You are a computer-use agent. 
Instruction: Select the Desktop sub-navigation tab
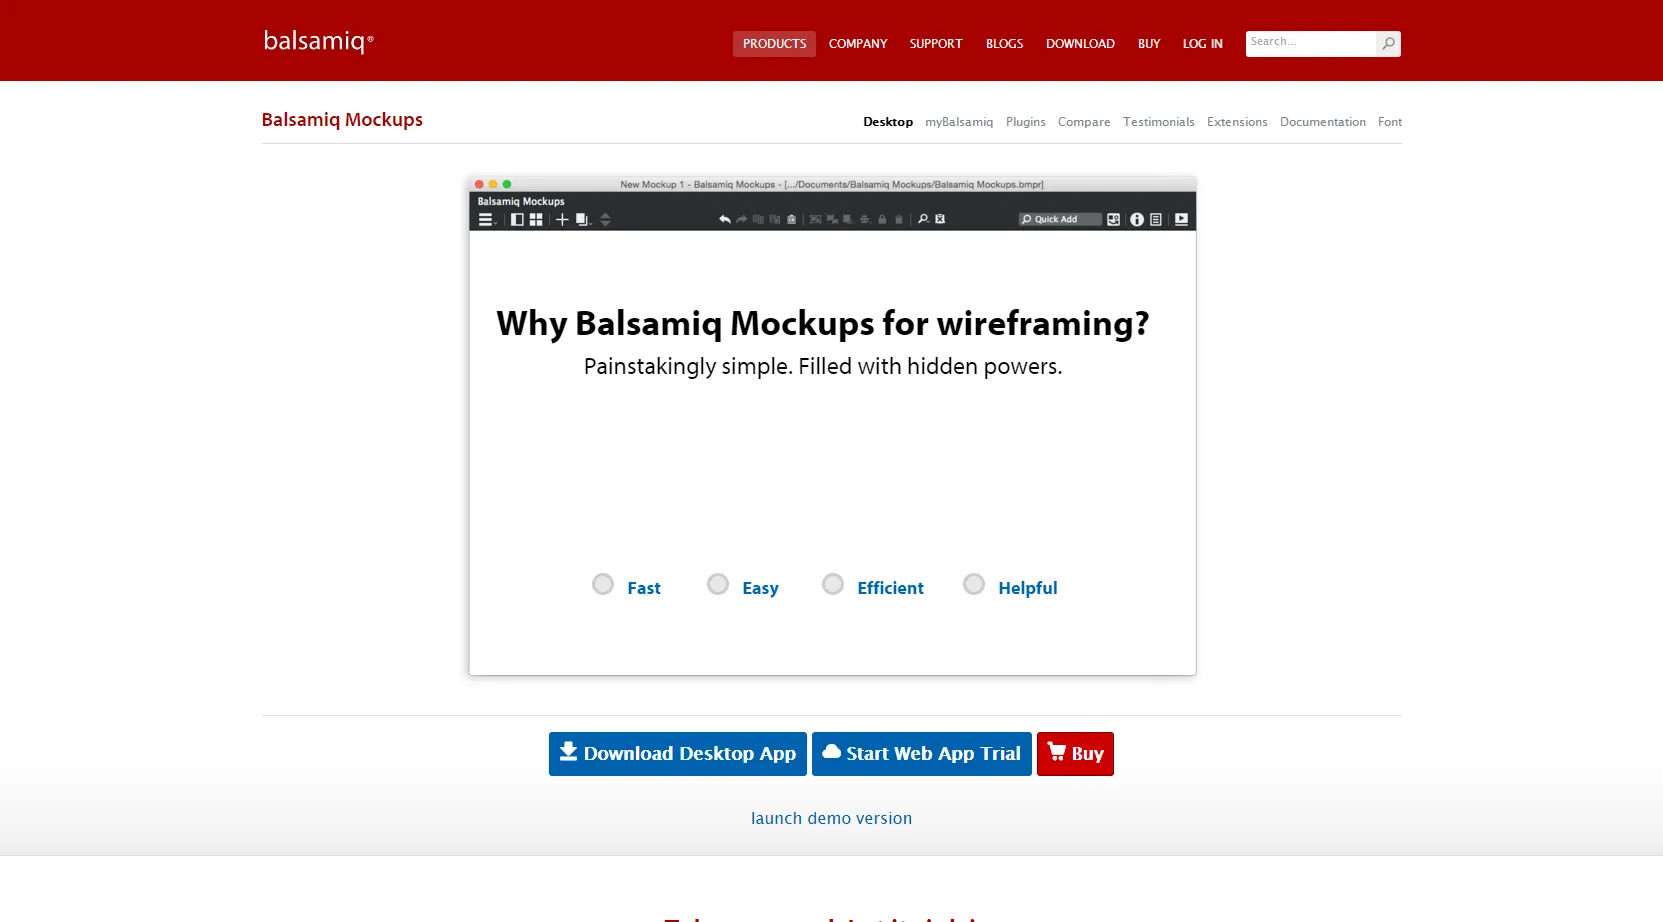888,122
